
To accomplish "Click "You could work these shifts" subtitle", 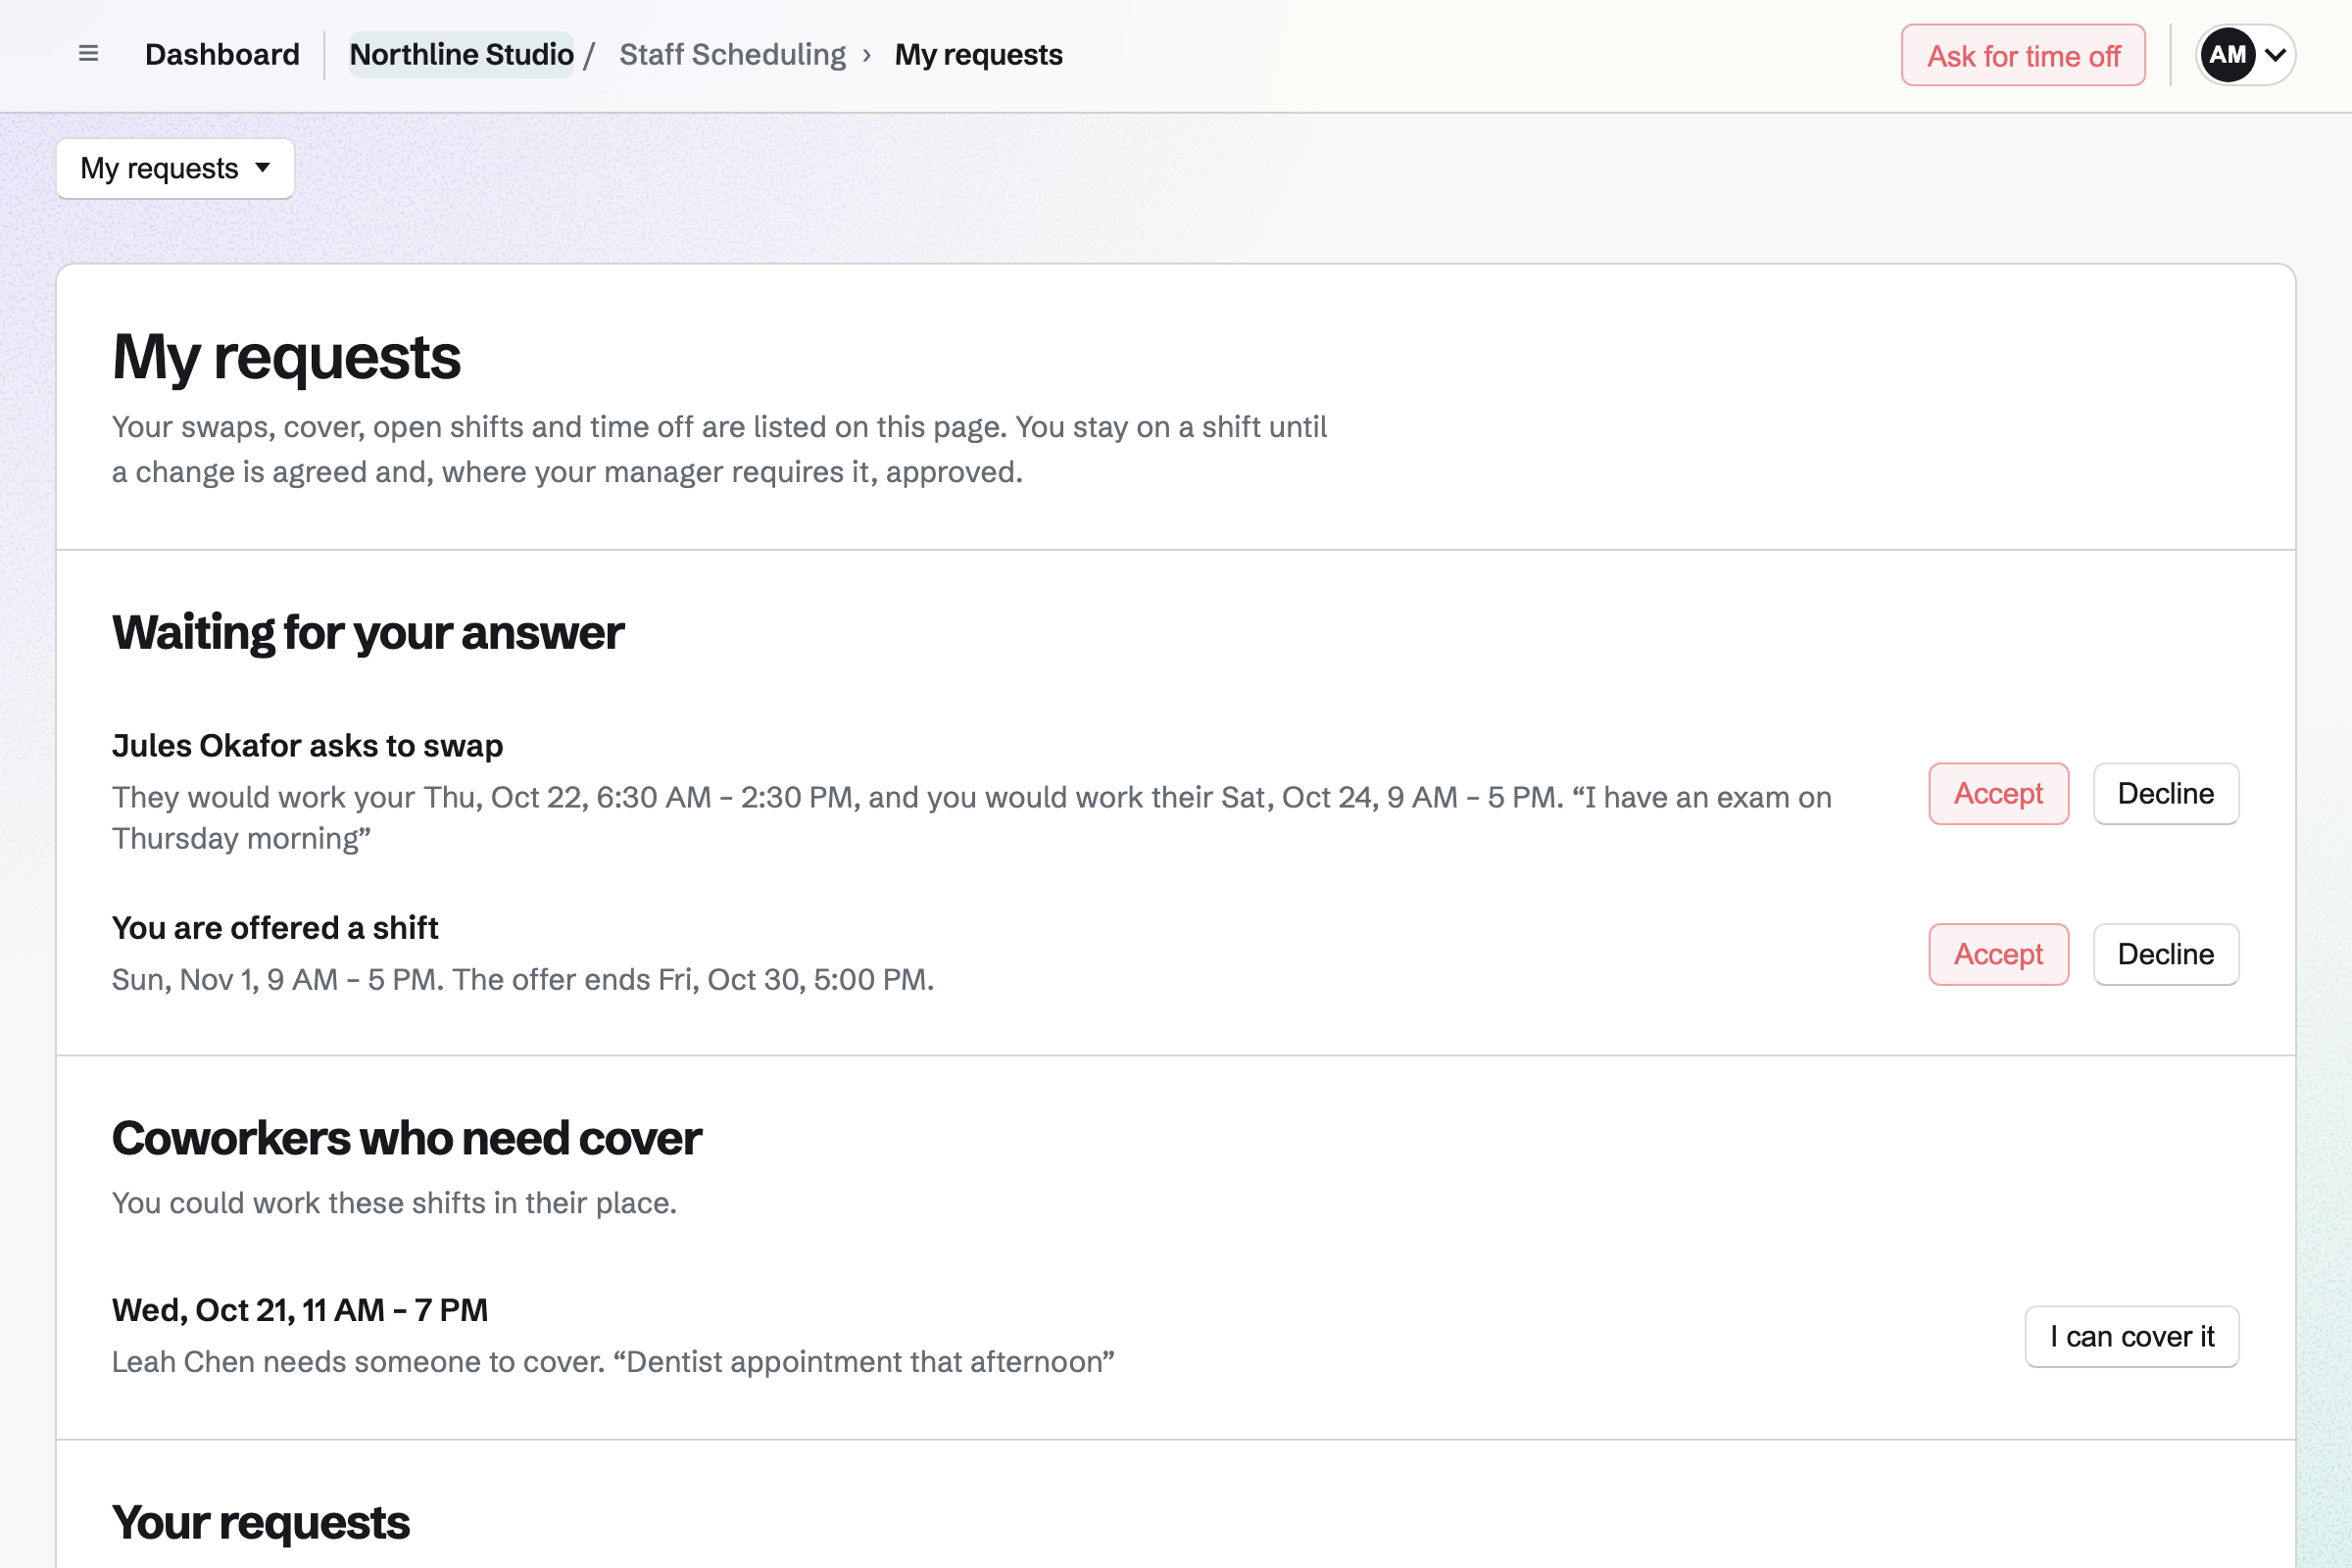I will (x=394, y=1203).
